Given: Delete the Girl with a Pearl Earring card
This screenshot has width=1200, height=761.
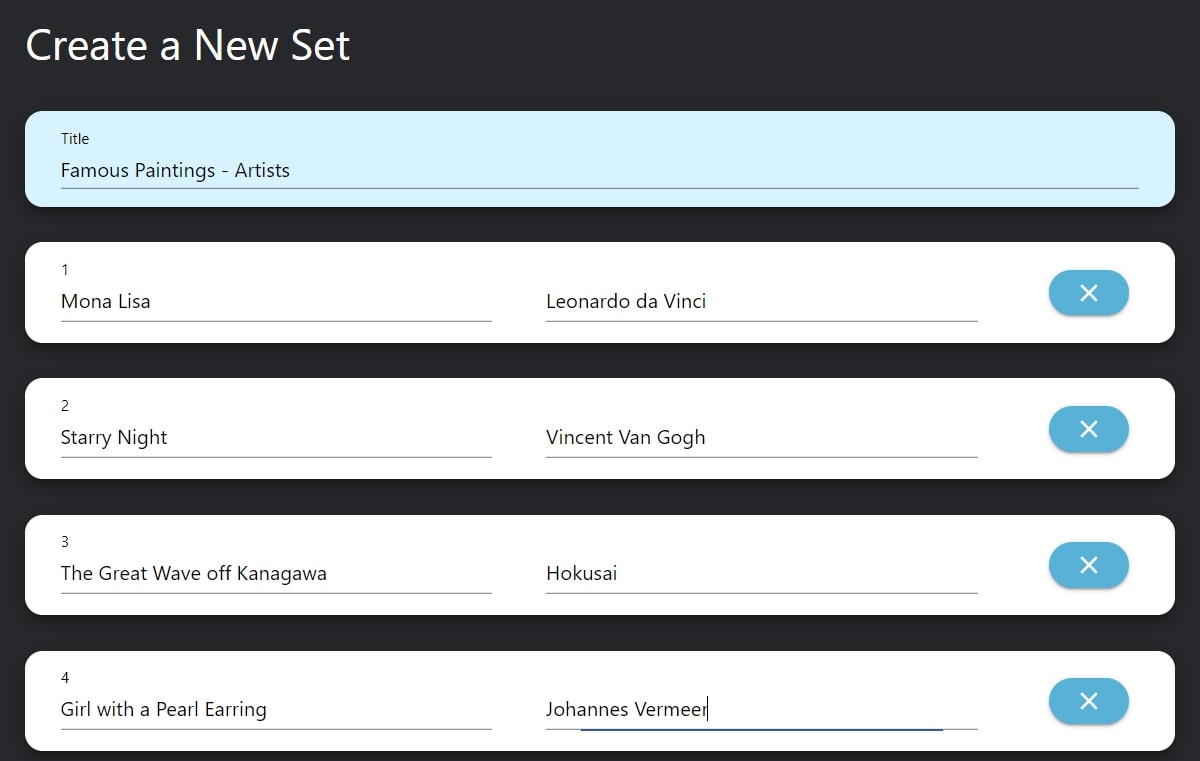Looking at the screenshot, I should click(x=1088, y=701).
